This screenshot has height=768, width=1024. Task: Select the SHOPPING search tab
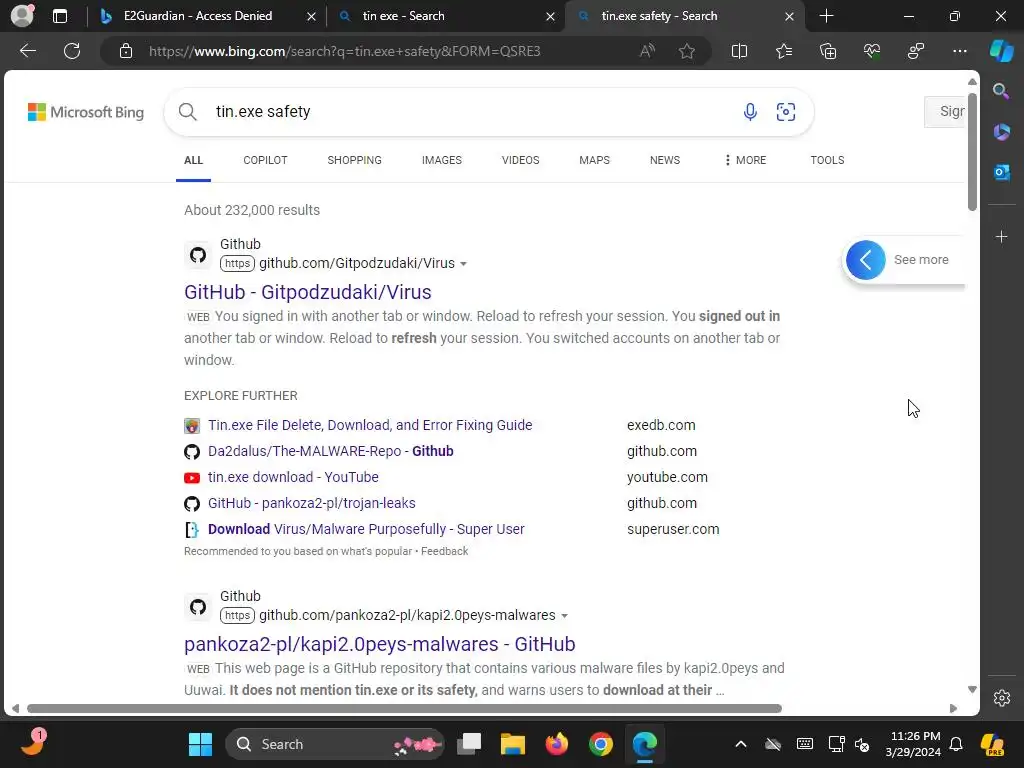pyautogui.click(x=354, y=160)
